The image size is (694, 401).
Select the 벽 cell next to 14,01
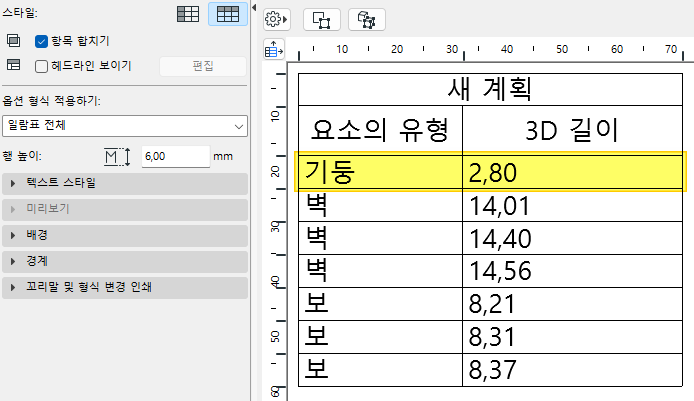[x=380, y=205]
